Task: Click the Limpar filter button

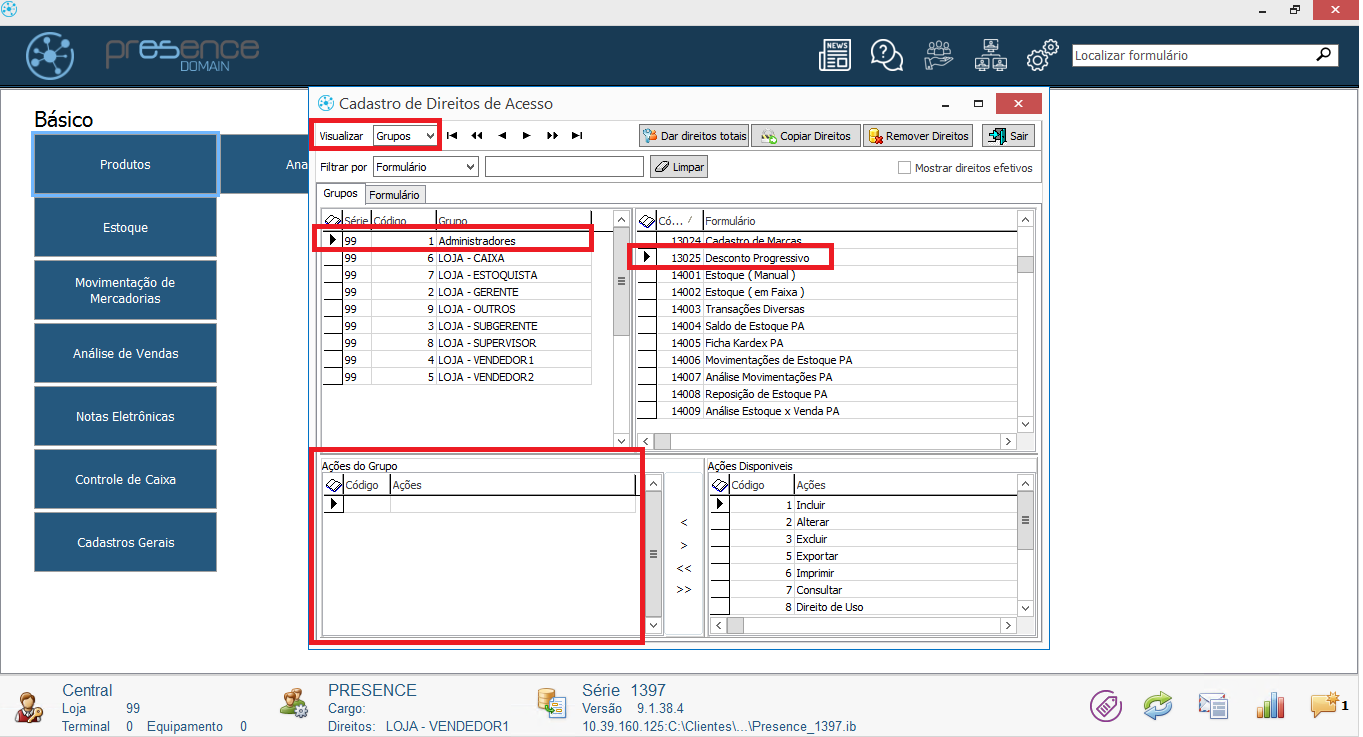Action: pyautogui.click(x=679, y=167)
